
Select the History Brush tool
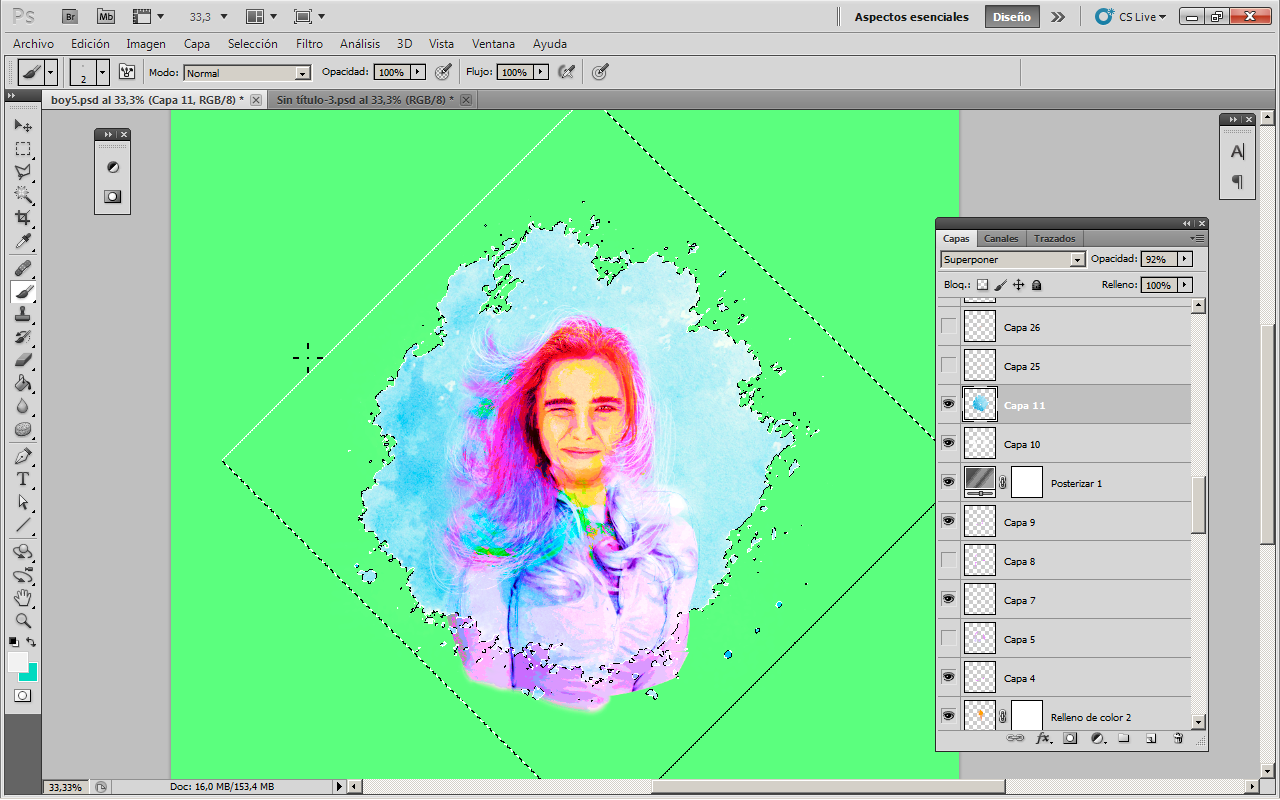point(22,337)
